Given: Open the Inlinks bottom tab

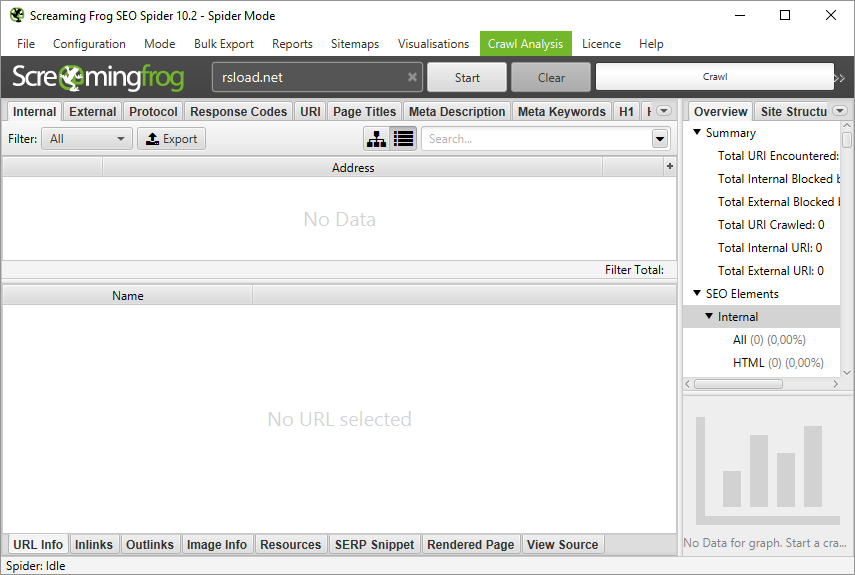Looking at the screenshot, I should [94, 544].
